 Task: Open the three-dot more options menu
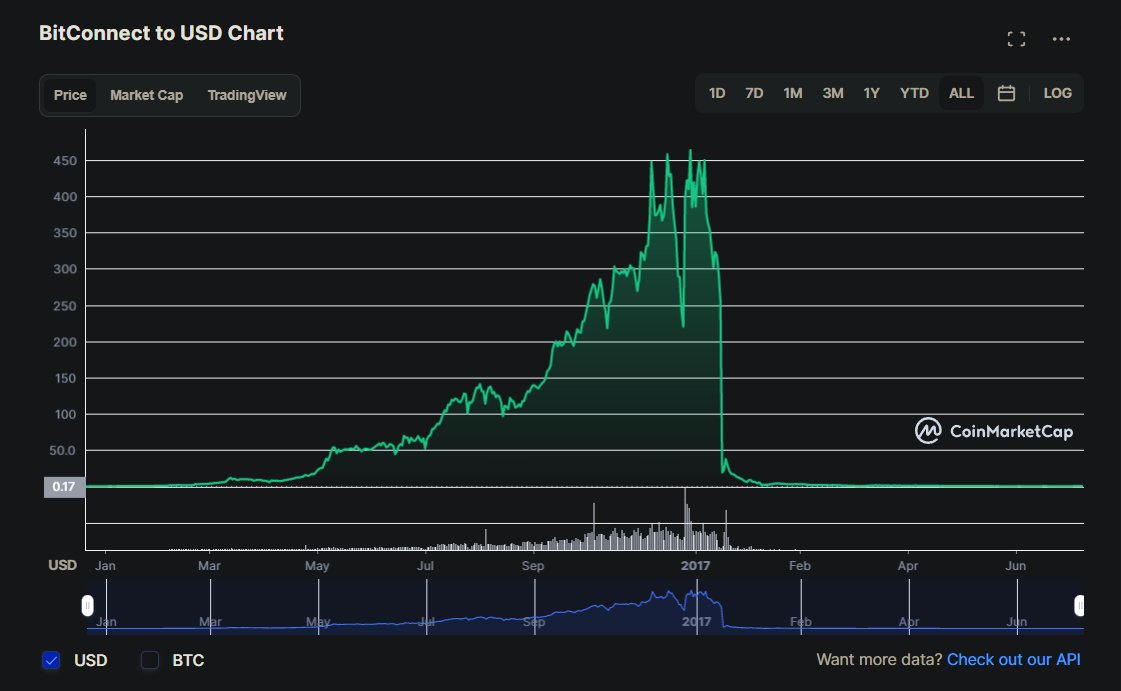[x=1061, y=39]
